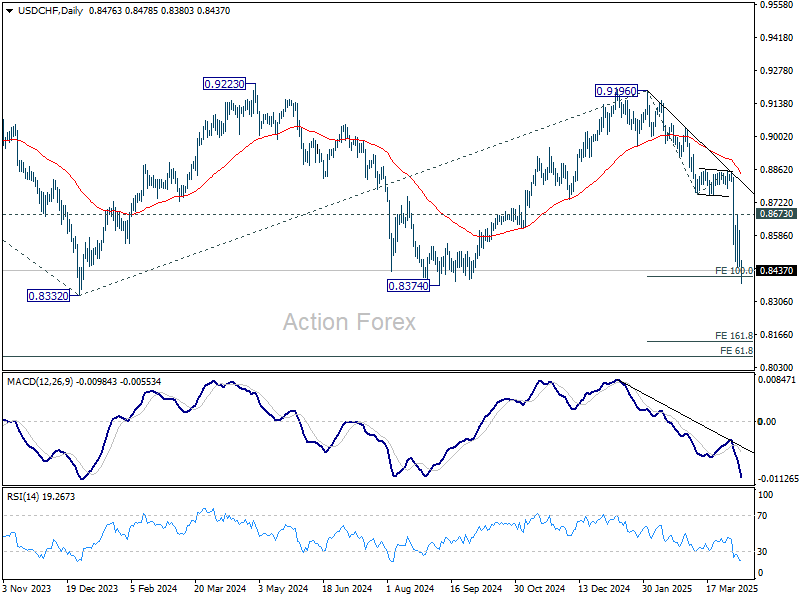800x600 pixels.
Task: Click the 3 May 2024 date axis label
Action: [x=283, y=588]
